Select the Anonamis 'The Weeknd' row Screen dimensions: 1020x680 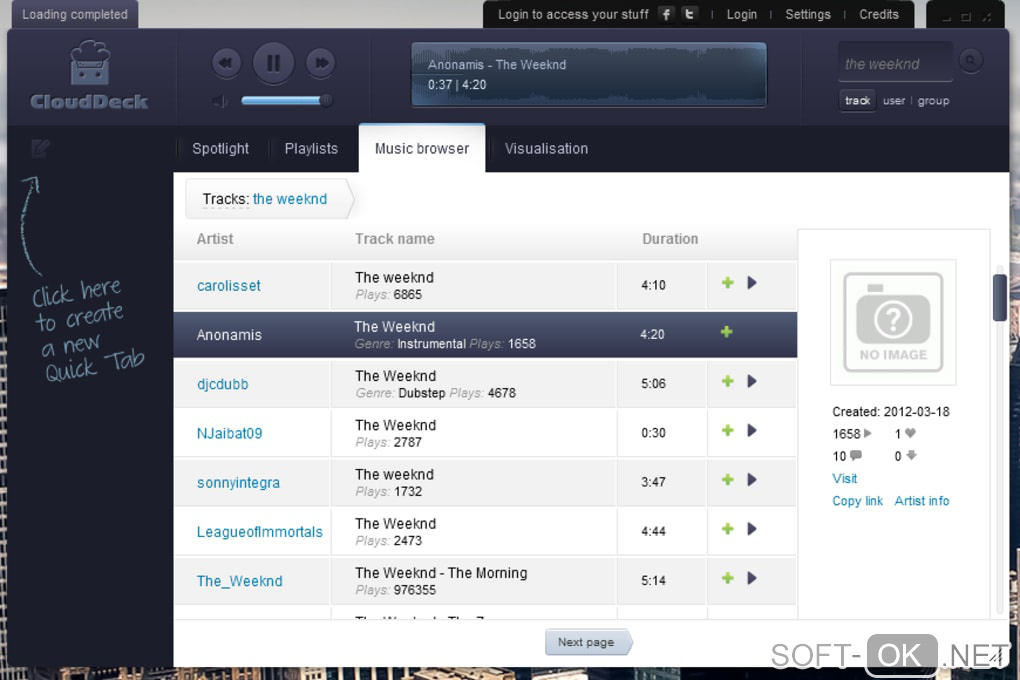(485, 334)
